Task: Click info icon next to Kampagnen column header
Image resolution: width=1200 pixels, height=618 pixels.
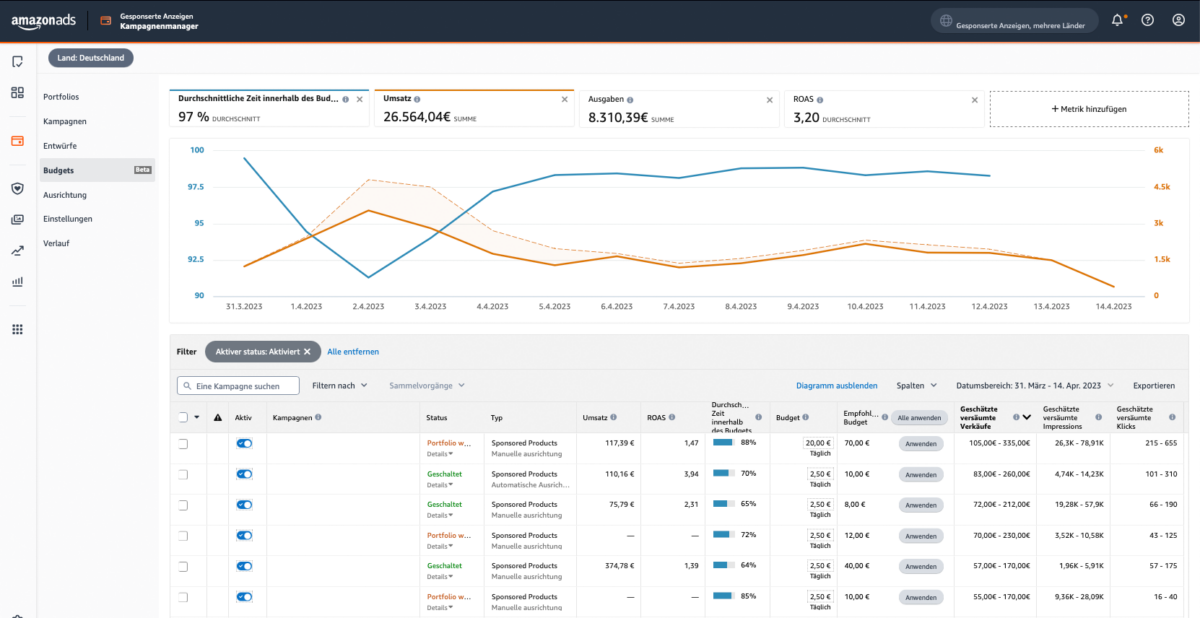Action: point(318,417)
